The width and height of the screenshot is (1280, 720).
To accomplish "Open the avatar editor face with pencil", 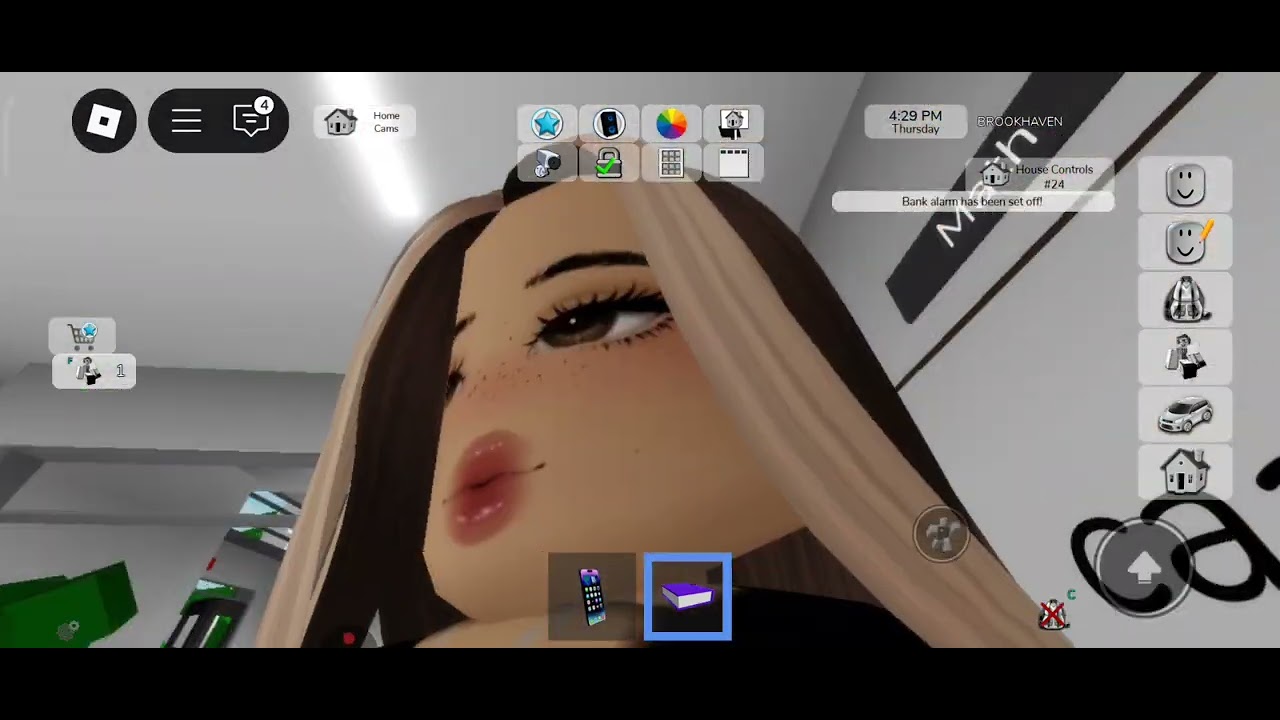I will tap(1185, 242).
